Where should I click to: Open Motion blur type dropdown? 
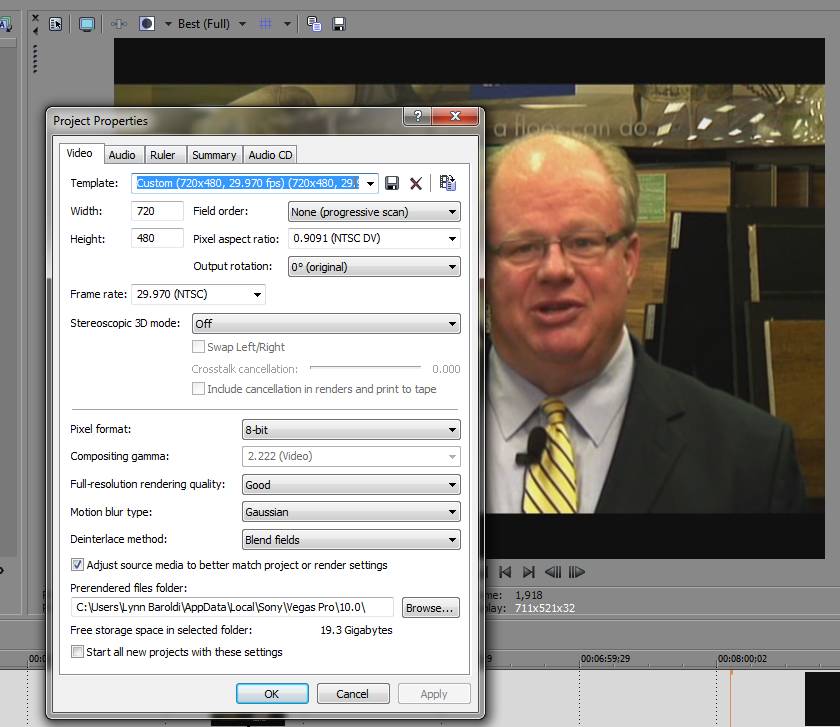[x=351, y=512]
